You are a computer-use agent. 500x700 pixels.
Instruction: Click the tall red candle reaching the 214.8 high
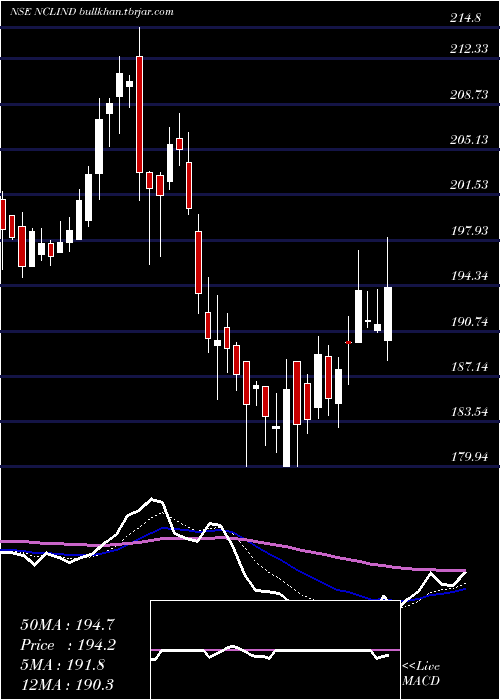coord(140,114)
